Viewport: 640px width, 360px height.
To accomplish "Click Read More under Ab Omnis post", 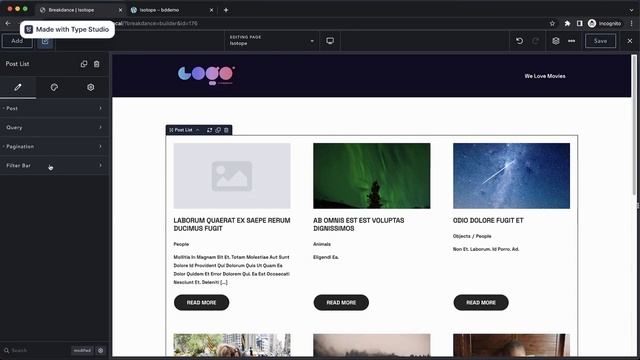I will [341, 302].
